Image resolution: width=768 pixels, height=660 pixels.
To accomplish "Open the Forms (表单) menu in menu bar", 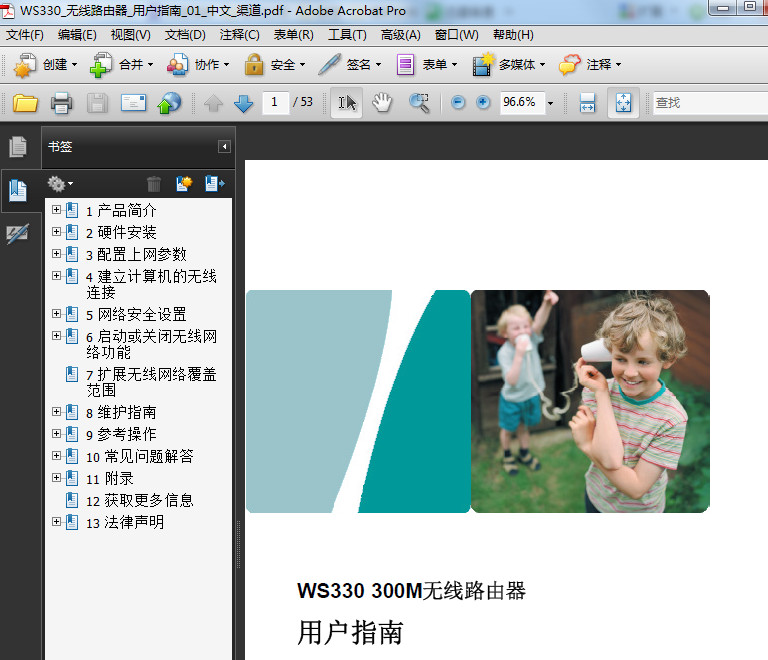I will click(293, 35).
